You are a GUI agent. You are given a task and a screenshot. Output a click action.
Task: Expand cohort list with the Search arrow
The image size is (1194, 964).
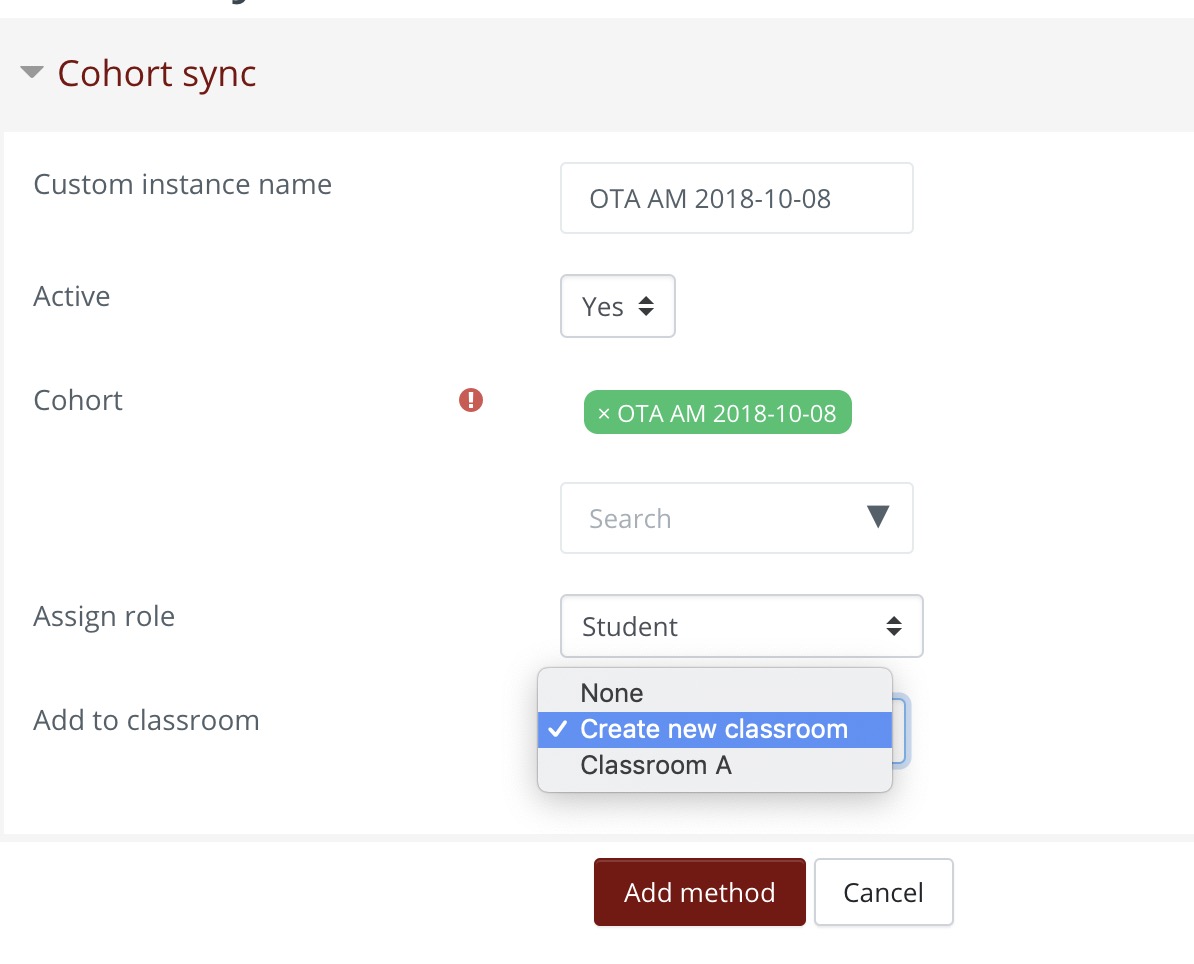[877, 517]
